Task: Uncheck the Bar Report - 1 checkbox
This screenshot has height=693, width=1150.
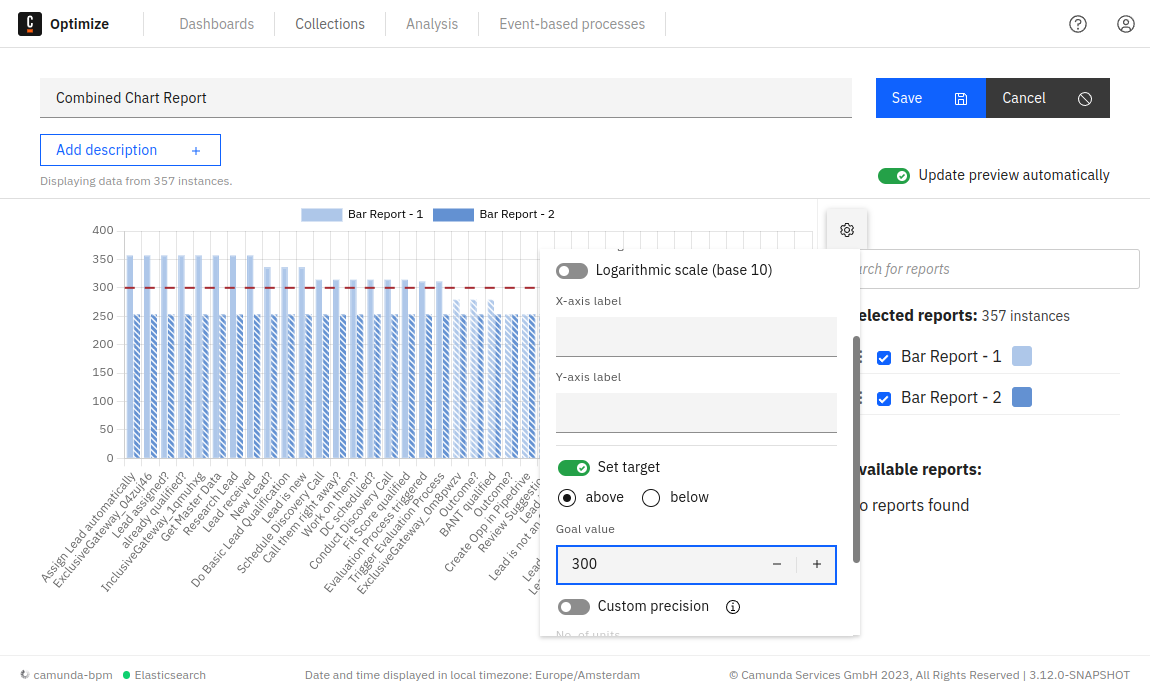Action: 883,357
